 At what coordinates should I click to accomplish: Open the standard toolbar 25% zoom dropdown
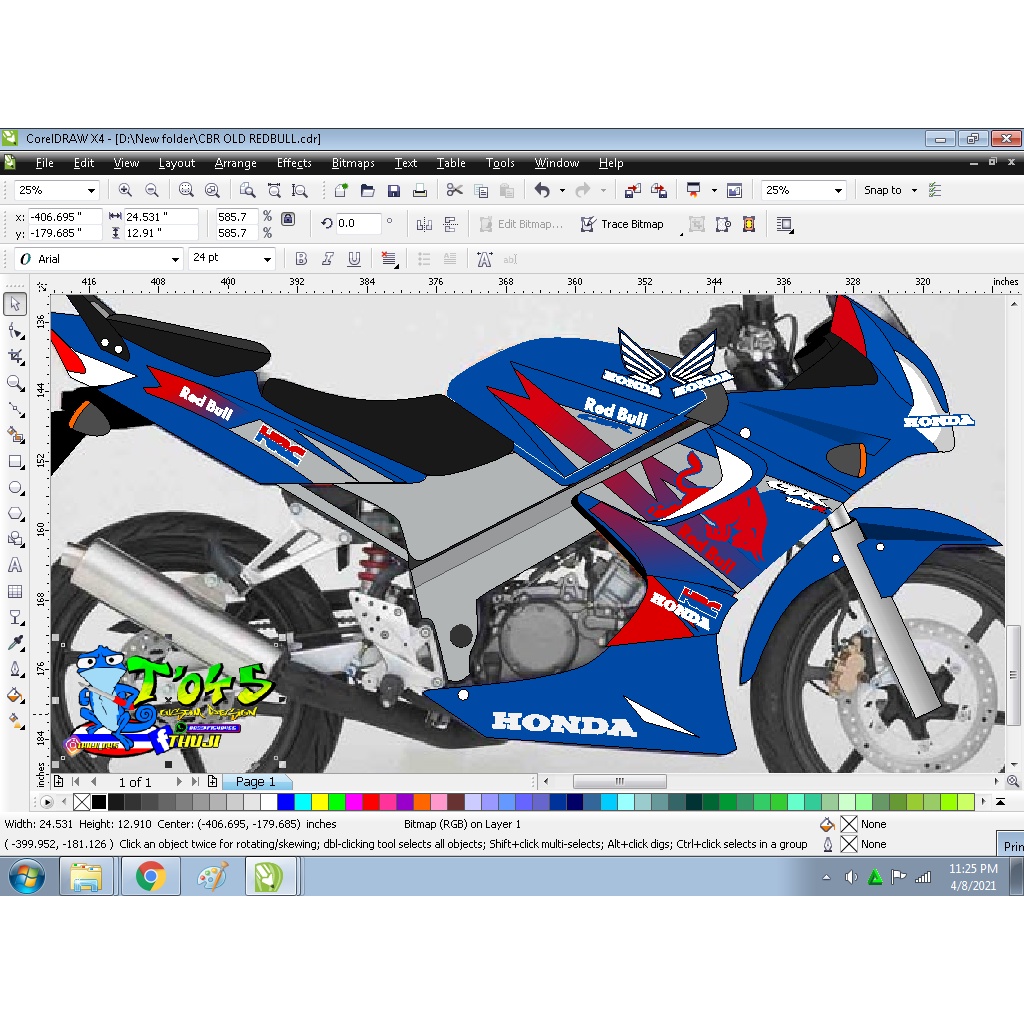click(839, 191)
